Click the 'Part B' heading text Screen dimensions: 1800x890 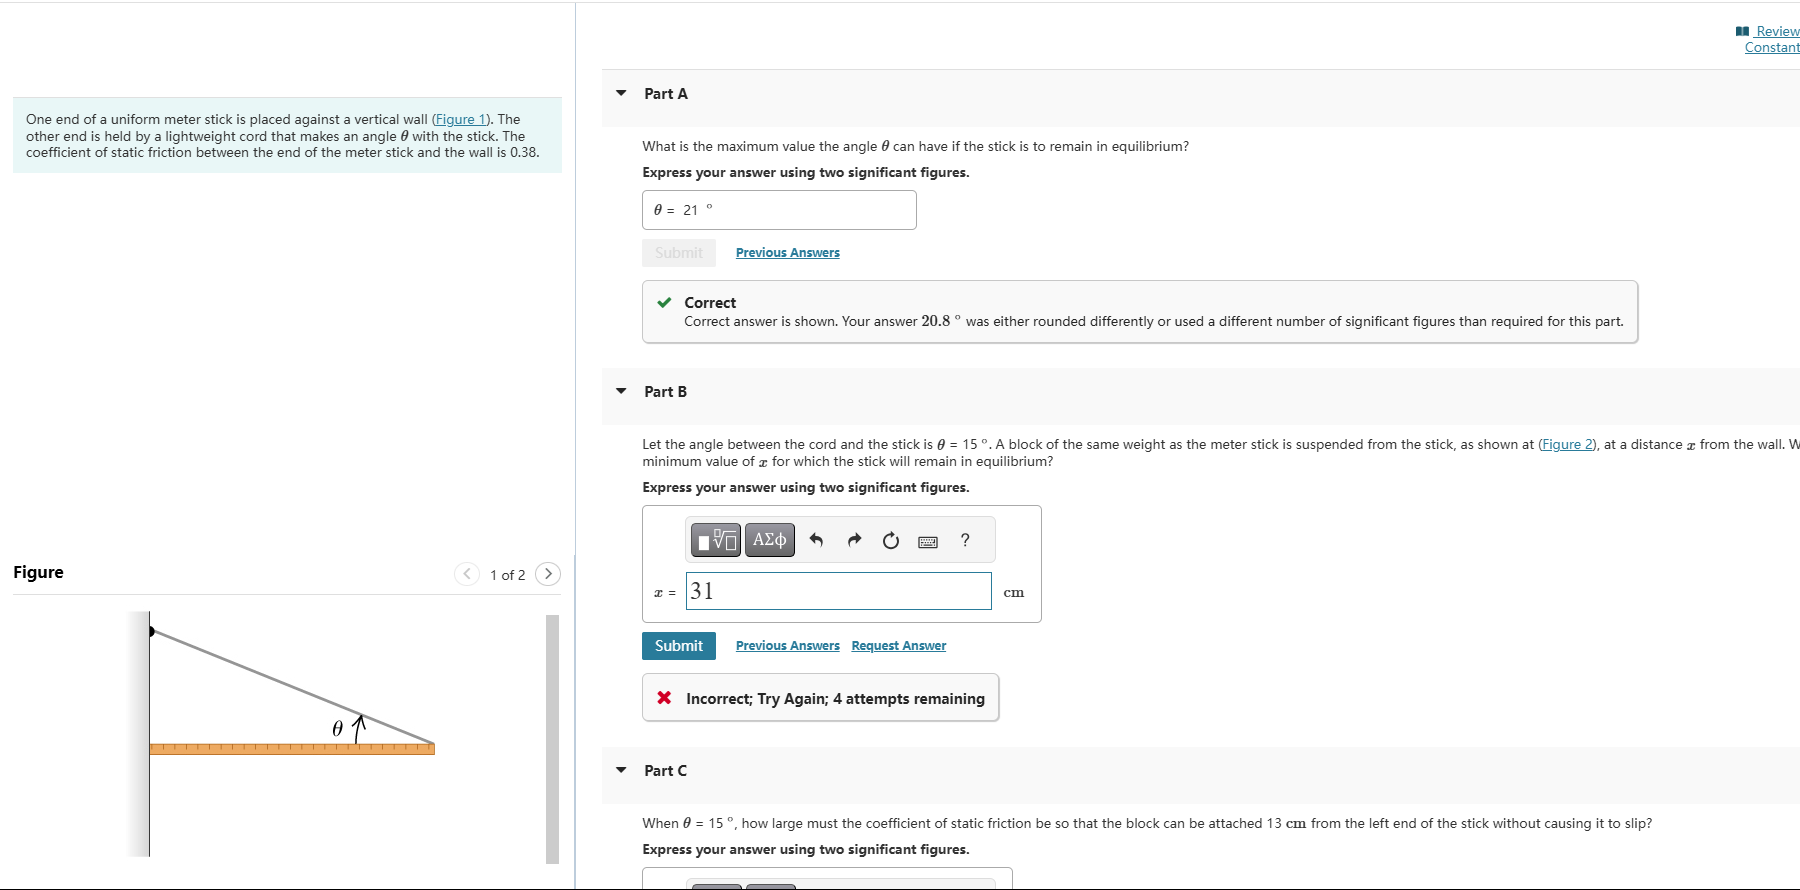666,392
